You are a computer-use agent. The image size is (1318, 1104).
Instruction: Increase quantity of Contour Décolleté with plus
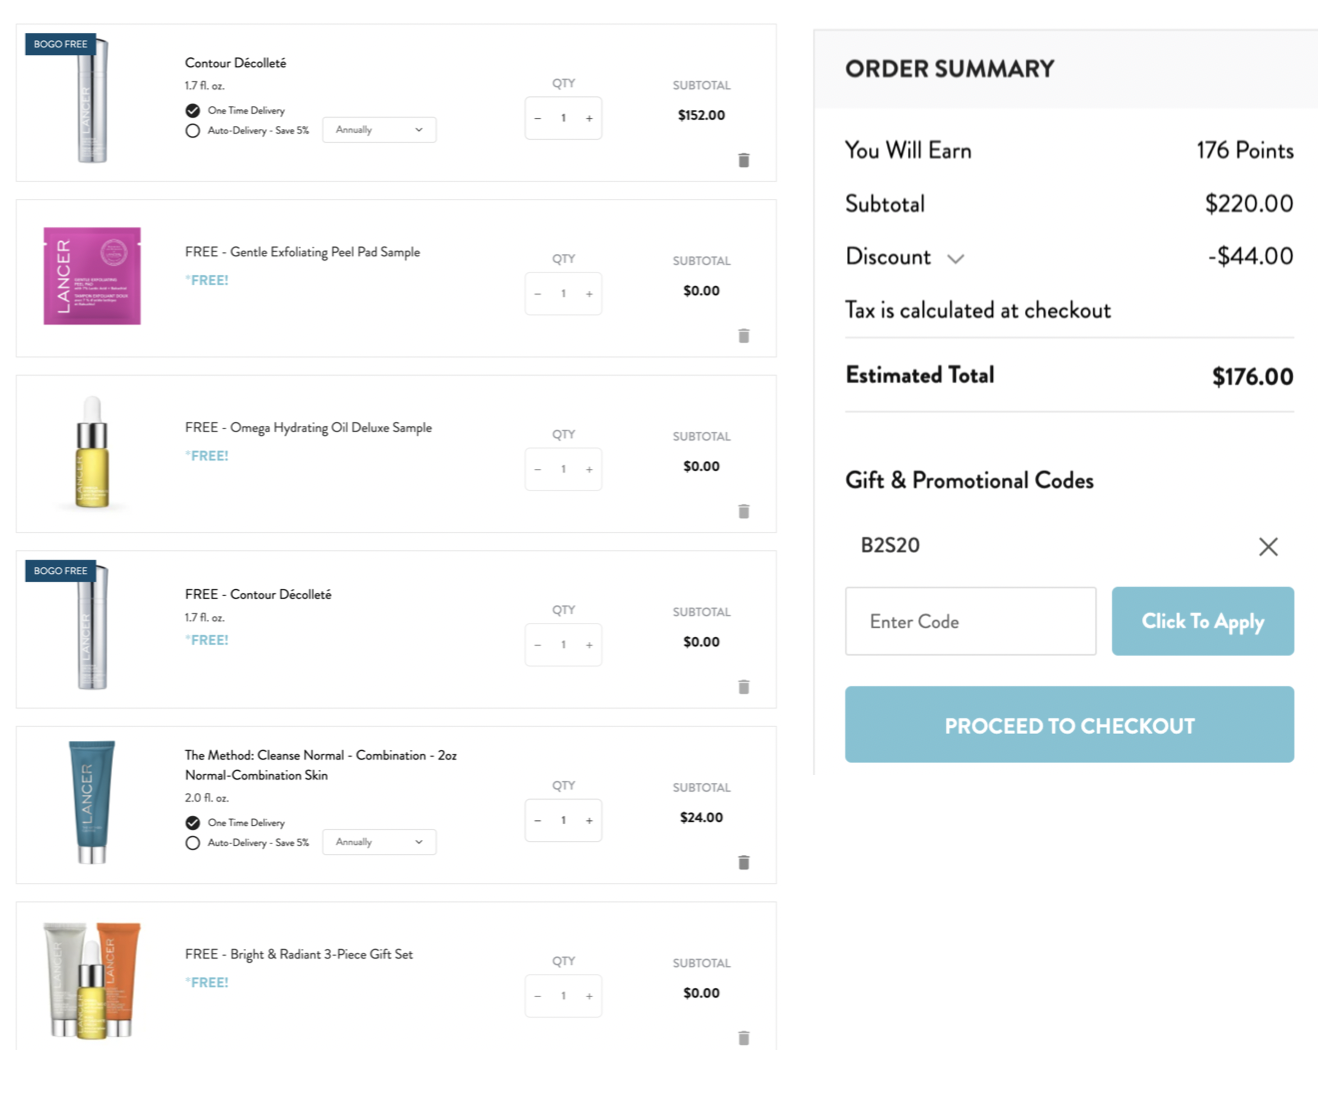point(589,118)
